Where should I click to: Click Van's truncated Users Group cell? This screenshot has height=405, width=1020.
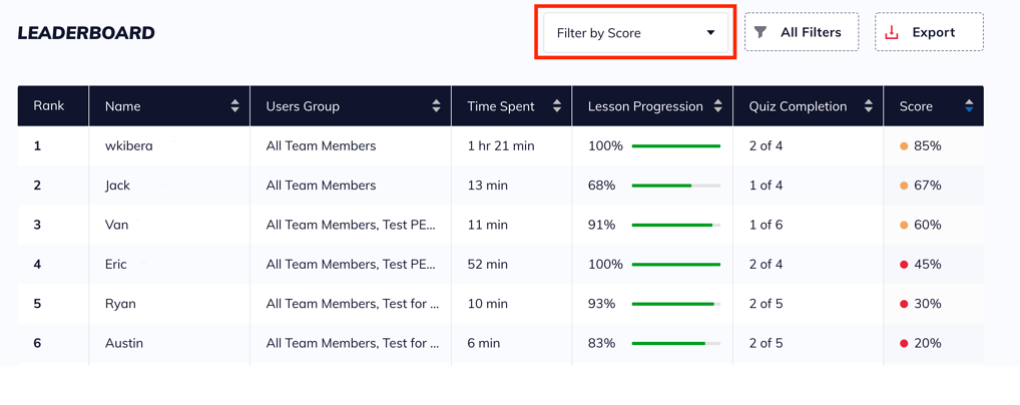pyautogui.click(x=351, y=225)
